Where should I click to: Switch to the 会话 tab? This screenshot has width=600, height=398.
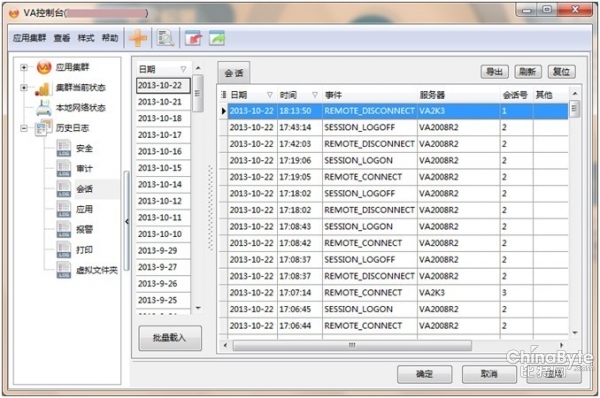point(234,73)
